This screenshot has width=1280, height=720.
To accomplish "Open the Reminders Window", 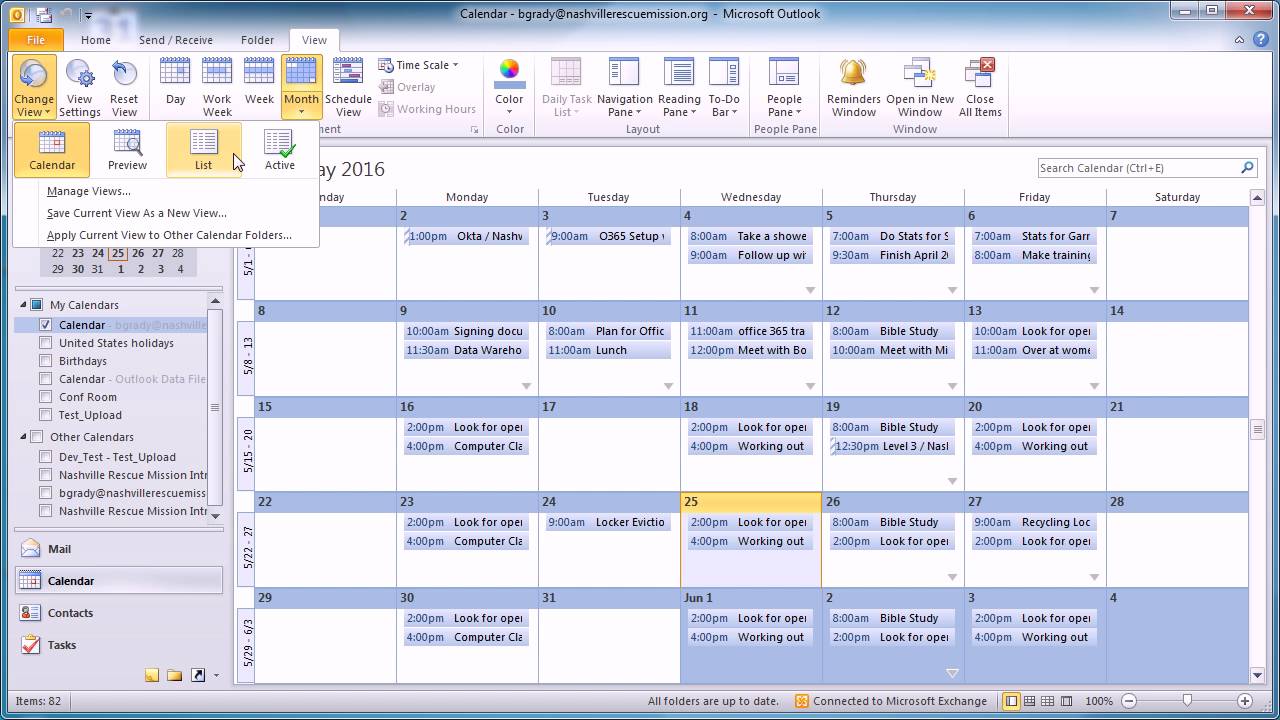I will click(853, 88).
